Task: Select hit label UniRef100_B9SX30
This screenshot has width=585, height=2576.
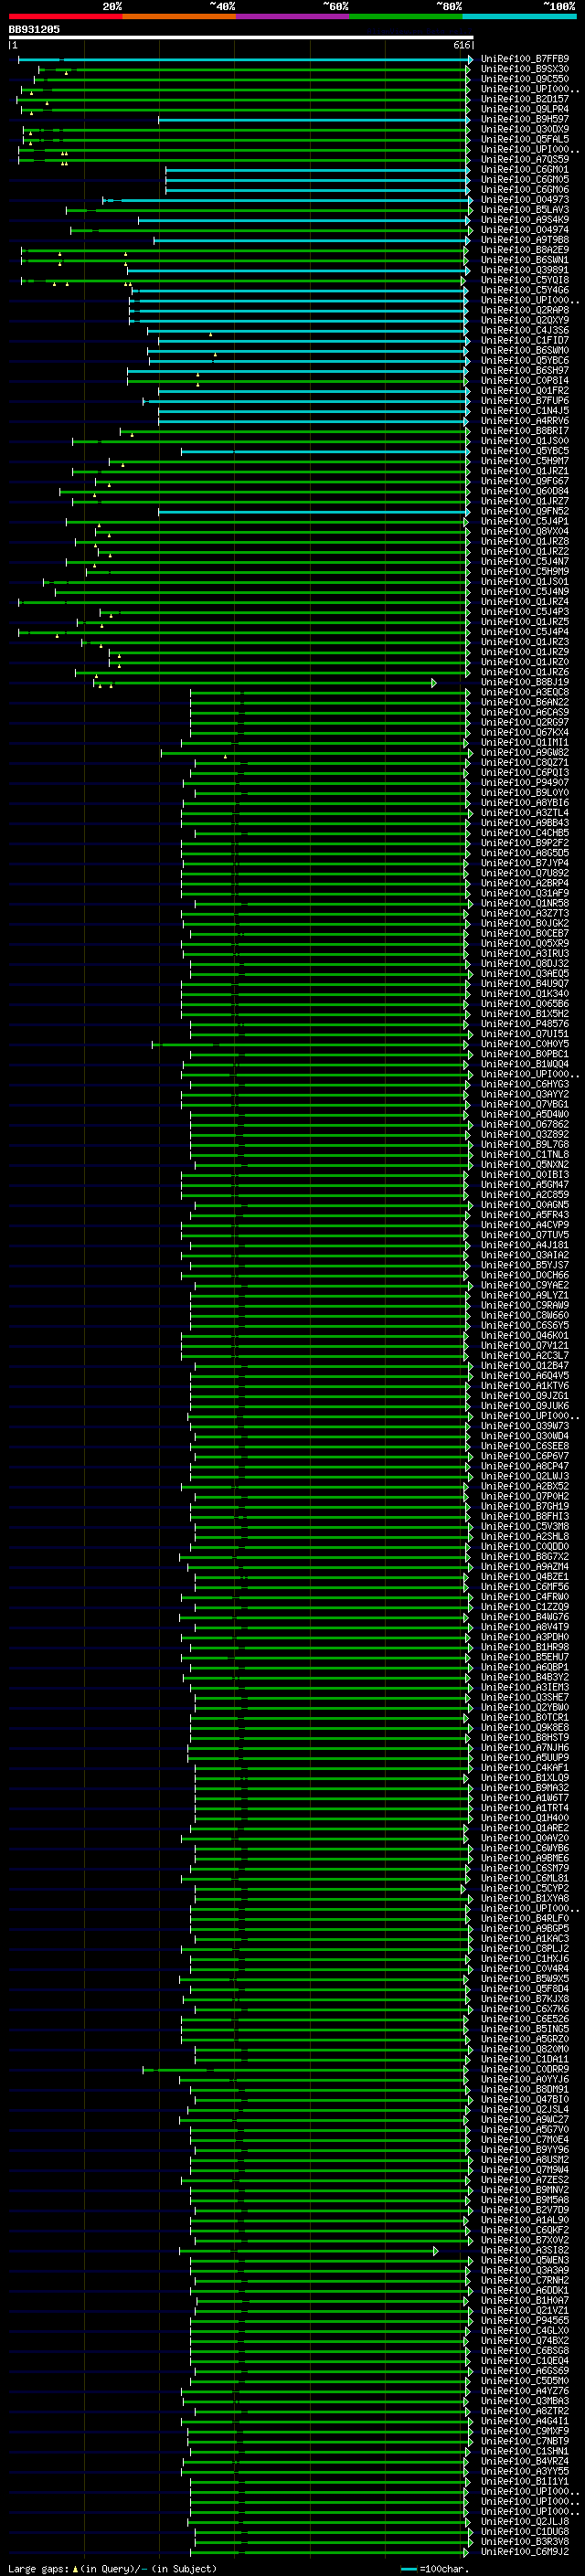Action: pyautogui.click(x=525, y=69)
